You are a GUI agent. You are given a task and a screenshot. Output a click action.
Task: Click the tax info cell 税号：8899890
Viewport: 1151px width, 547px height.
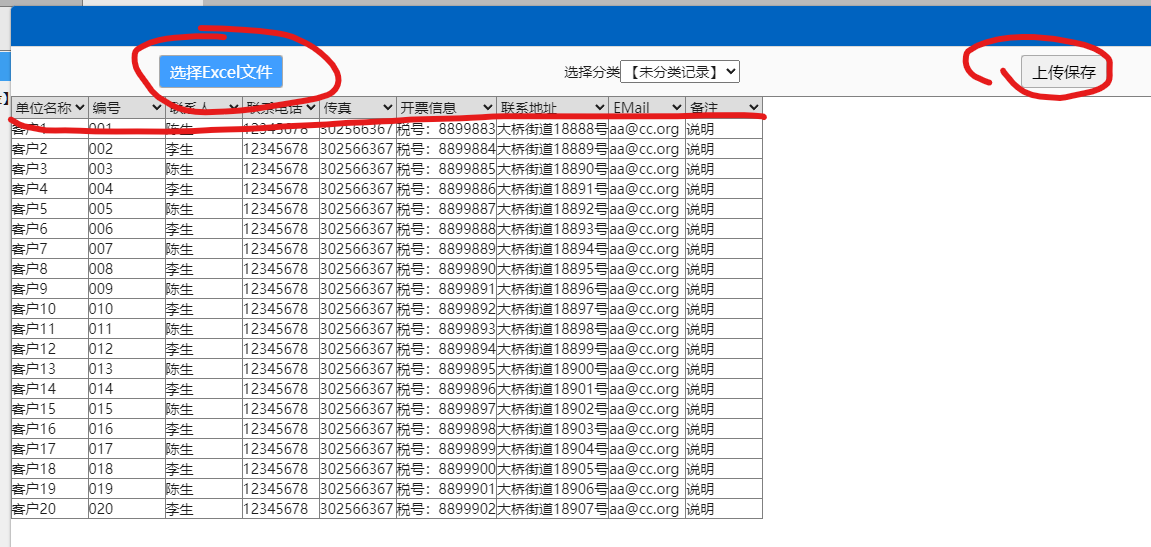(446, 269)
